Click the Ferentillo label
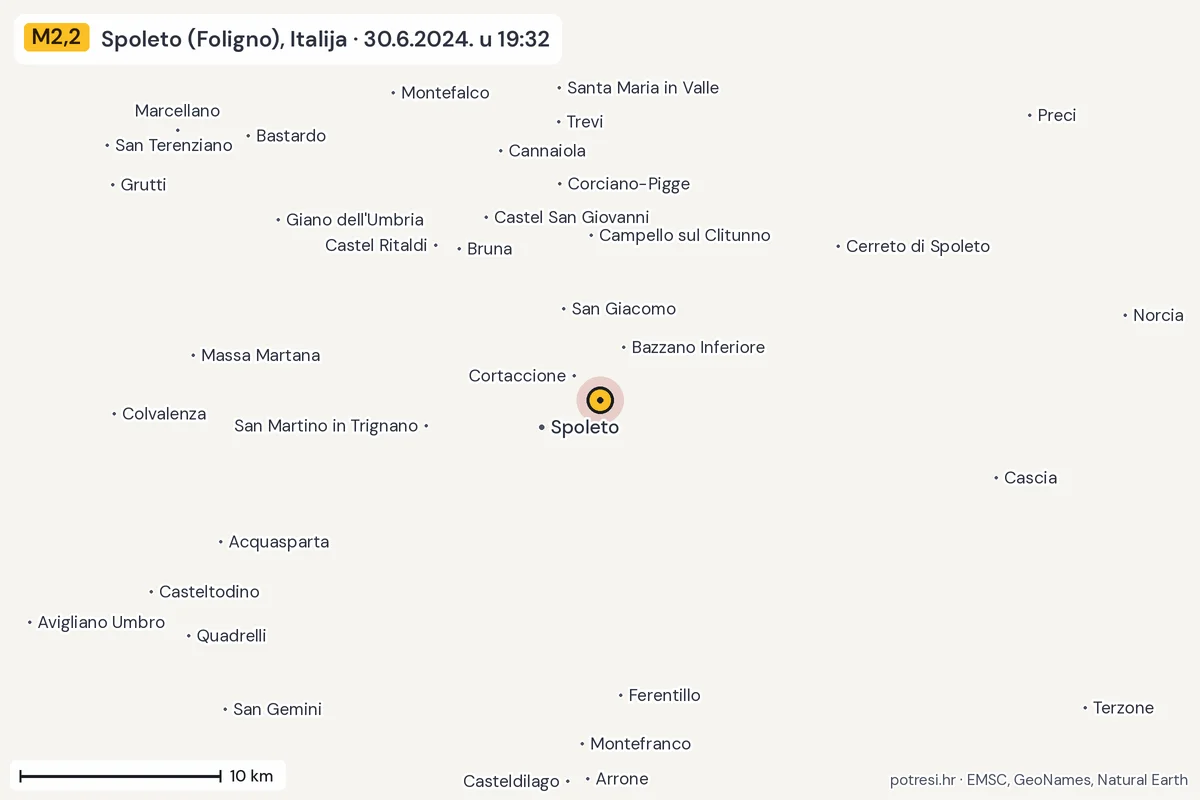 [x=664, y=695]
